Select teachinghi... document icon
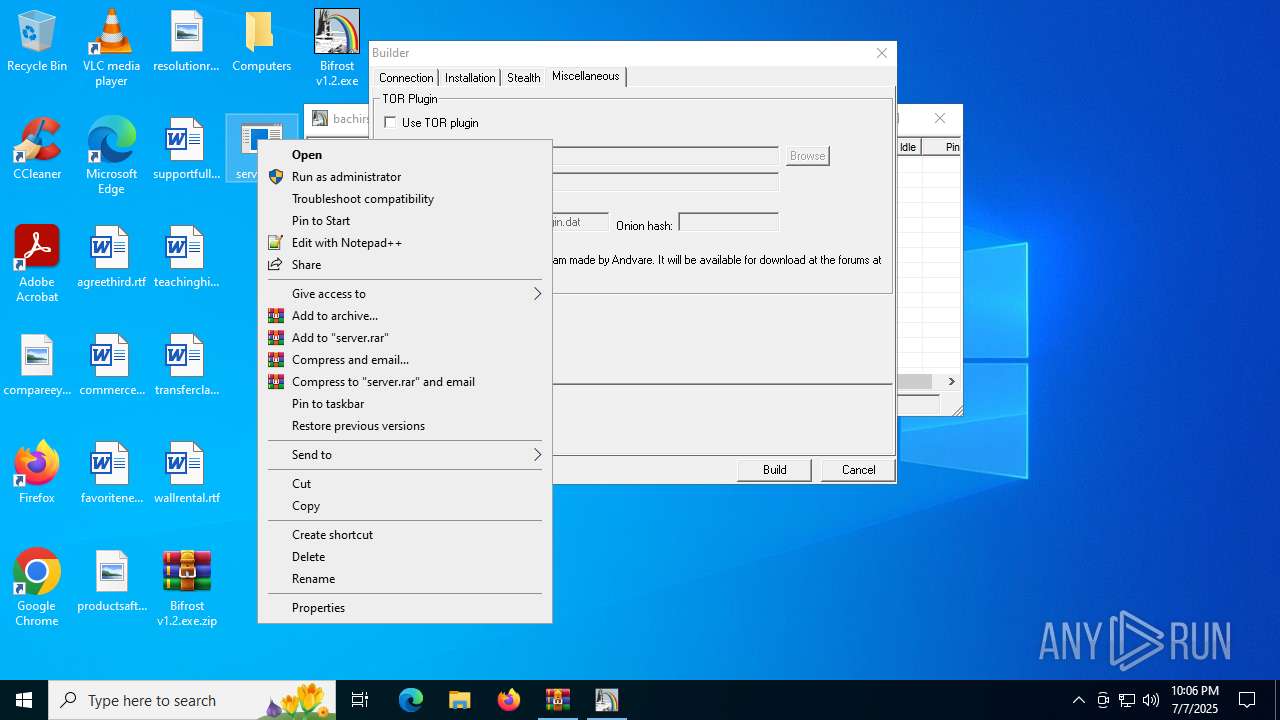Viewport: 1280px width, 720px height. click(186, 258)
